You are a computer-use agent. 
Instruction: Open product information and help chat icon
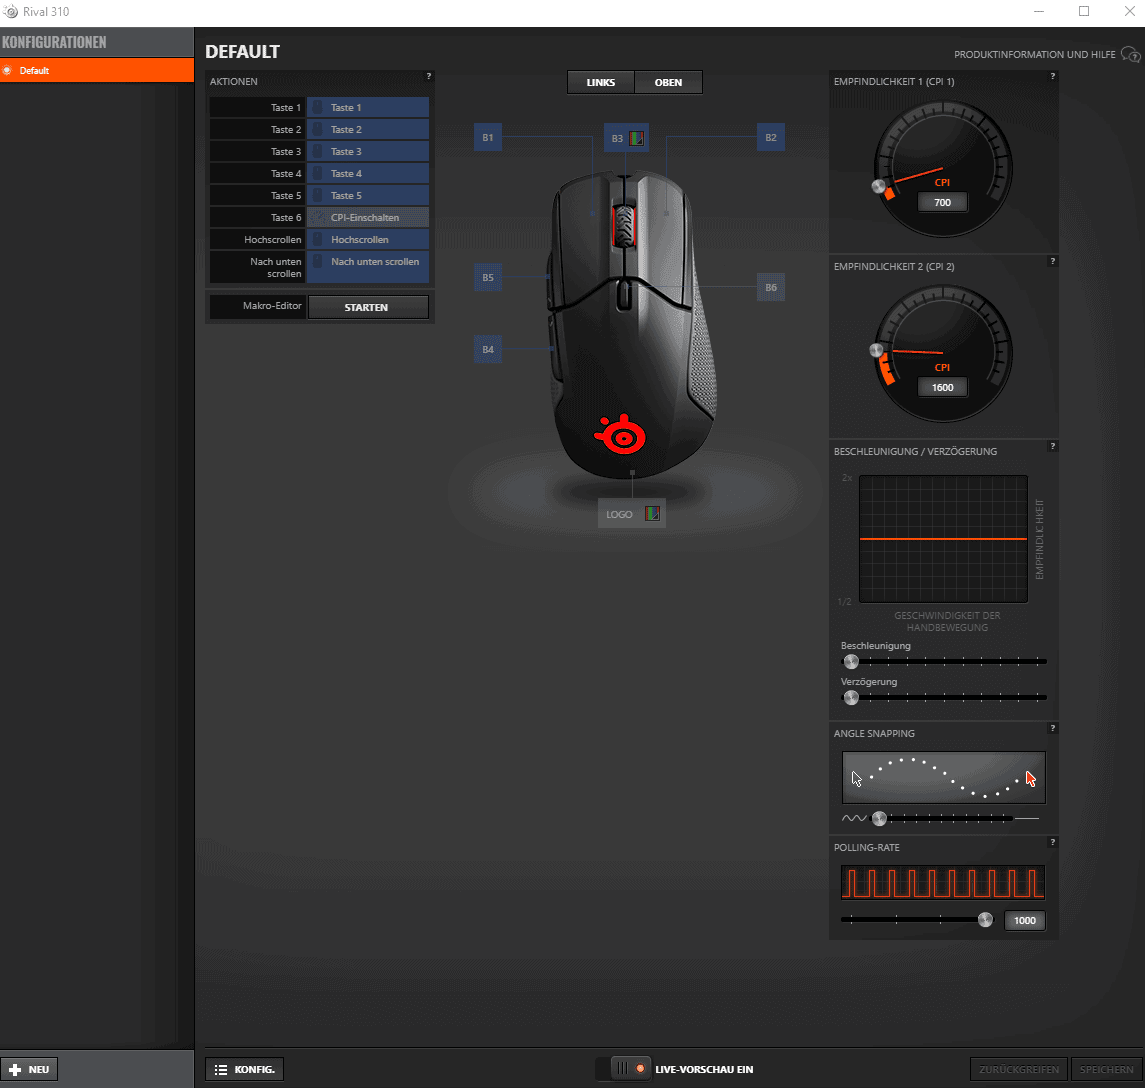(x=1130, y=55)
